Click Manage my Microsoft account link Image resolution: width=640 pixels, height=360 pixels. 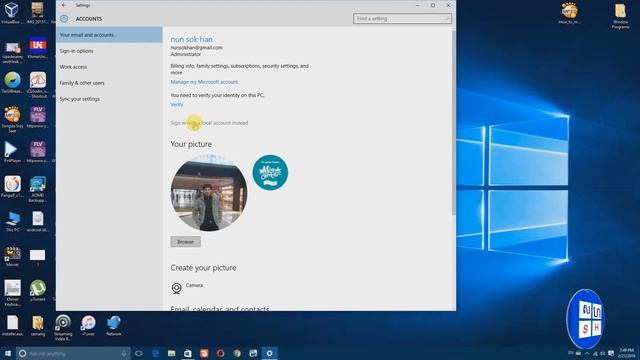coord(204,82)
